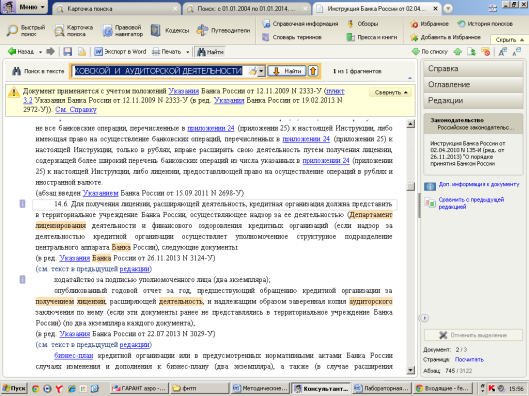
Task: Click the folder icon with red mark
Action: click(x=485, y=52)
